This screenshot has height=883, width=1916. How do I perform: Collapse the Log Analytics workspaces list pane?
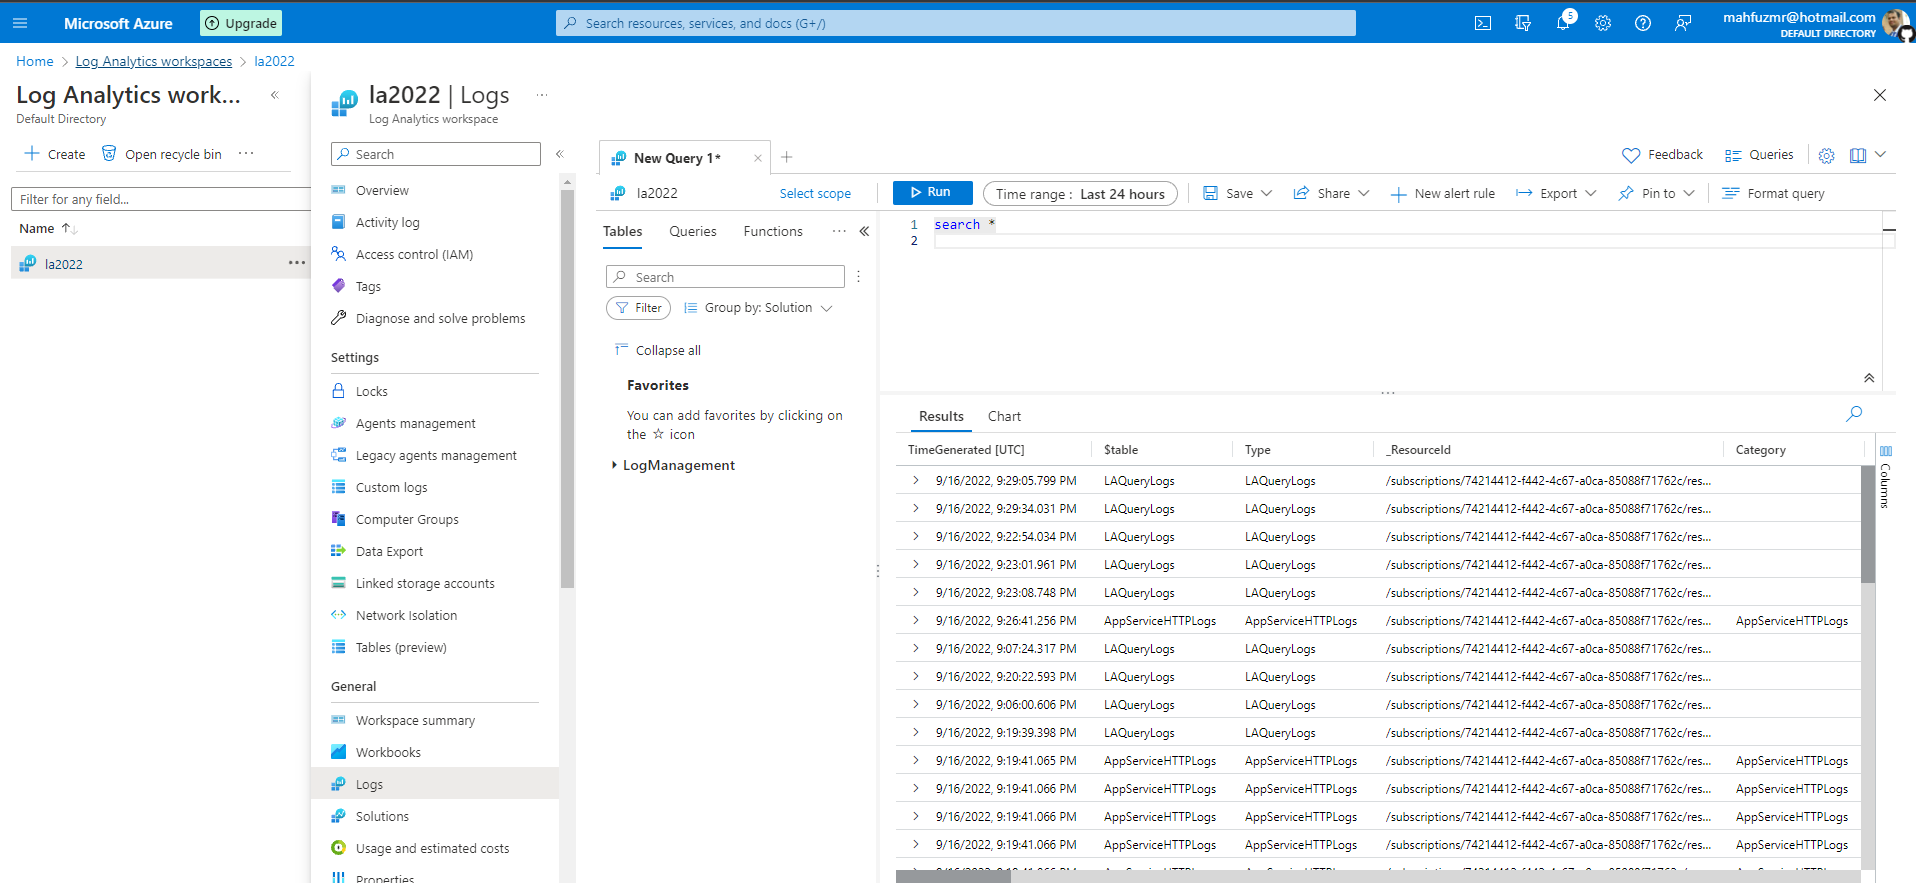(274, 95)
